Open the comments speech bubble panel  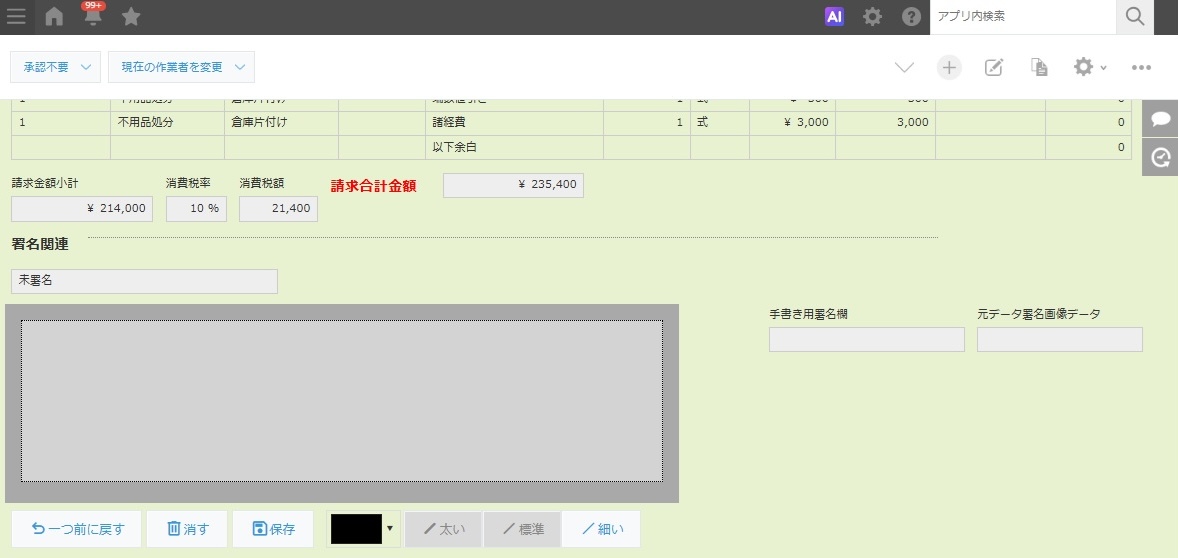click(x=1160, y=119)
